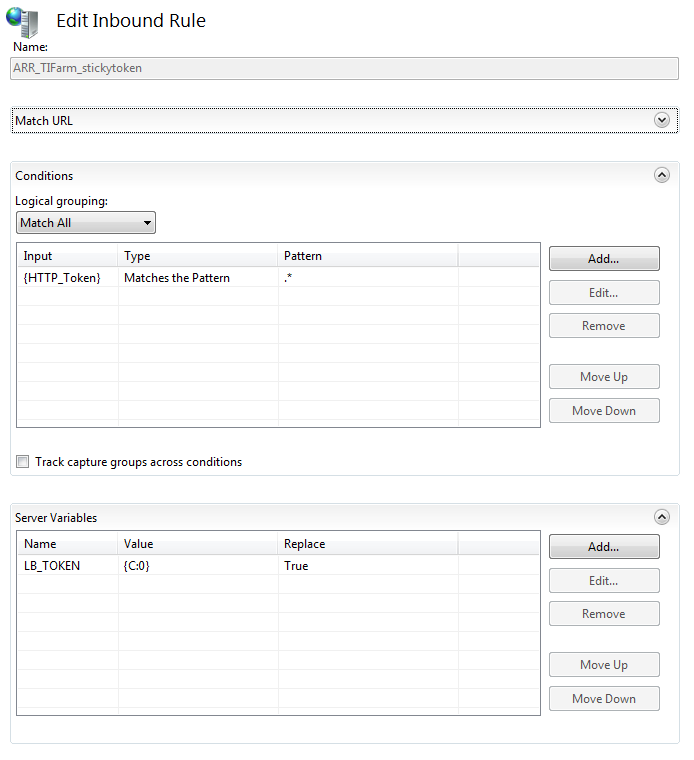
Task: Click Add button in Conditions section
Action: coord(604,259)
